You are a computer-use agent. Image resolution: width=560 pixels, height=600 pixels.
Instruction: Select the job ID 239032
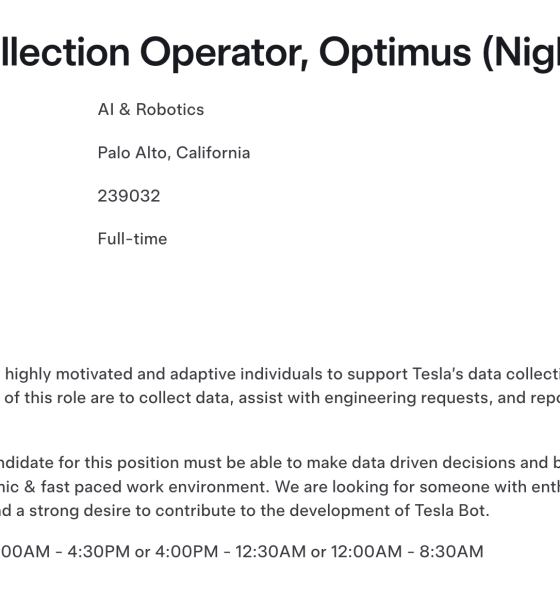tap(129, 196)
